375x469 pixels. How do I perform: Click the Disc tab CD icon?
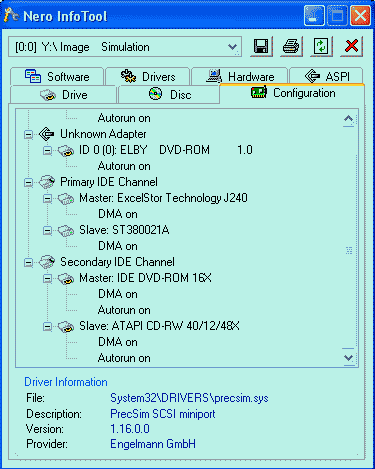155,94
